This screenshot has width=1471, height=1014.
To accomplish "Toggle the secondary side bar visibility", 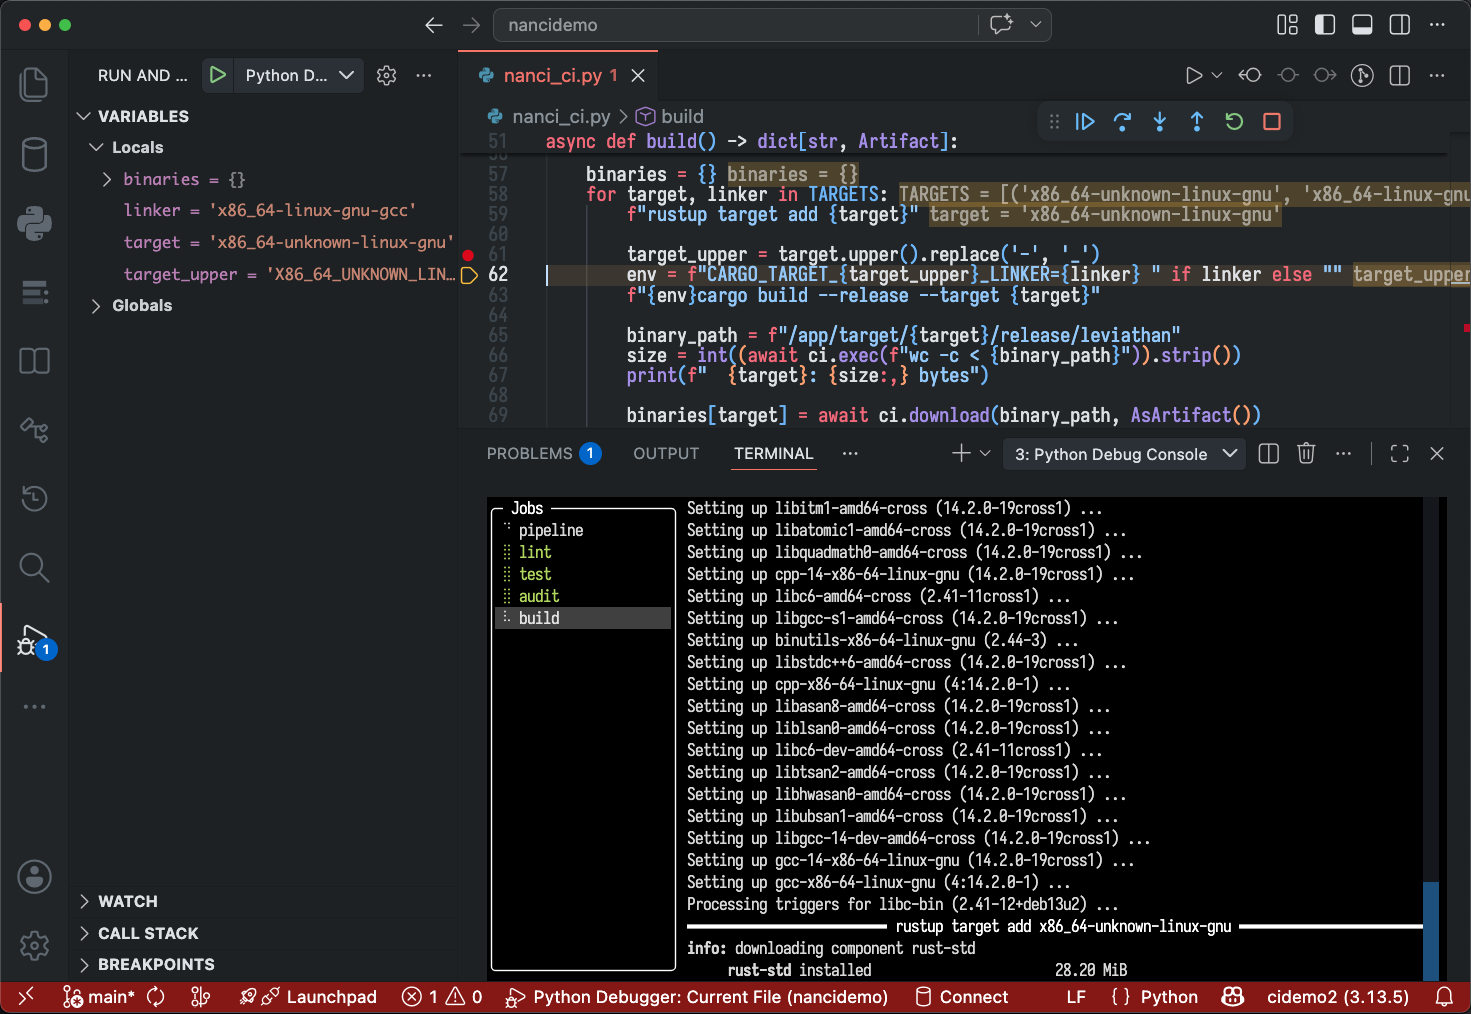I will (x=1400, y=25).
